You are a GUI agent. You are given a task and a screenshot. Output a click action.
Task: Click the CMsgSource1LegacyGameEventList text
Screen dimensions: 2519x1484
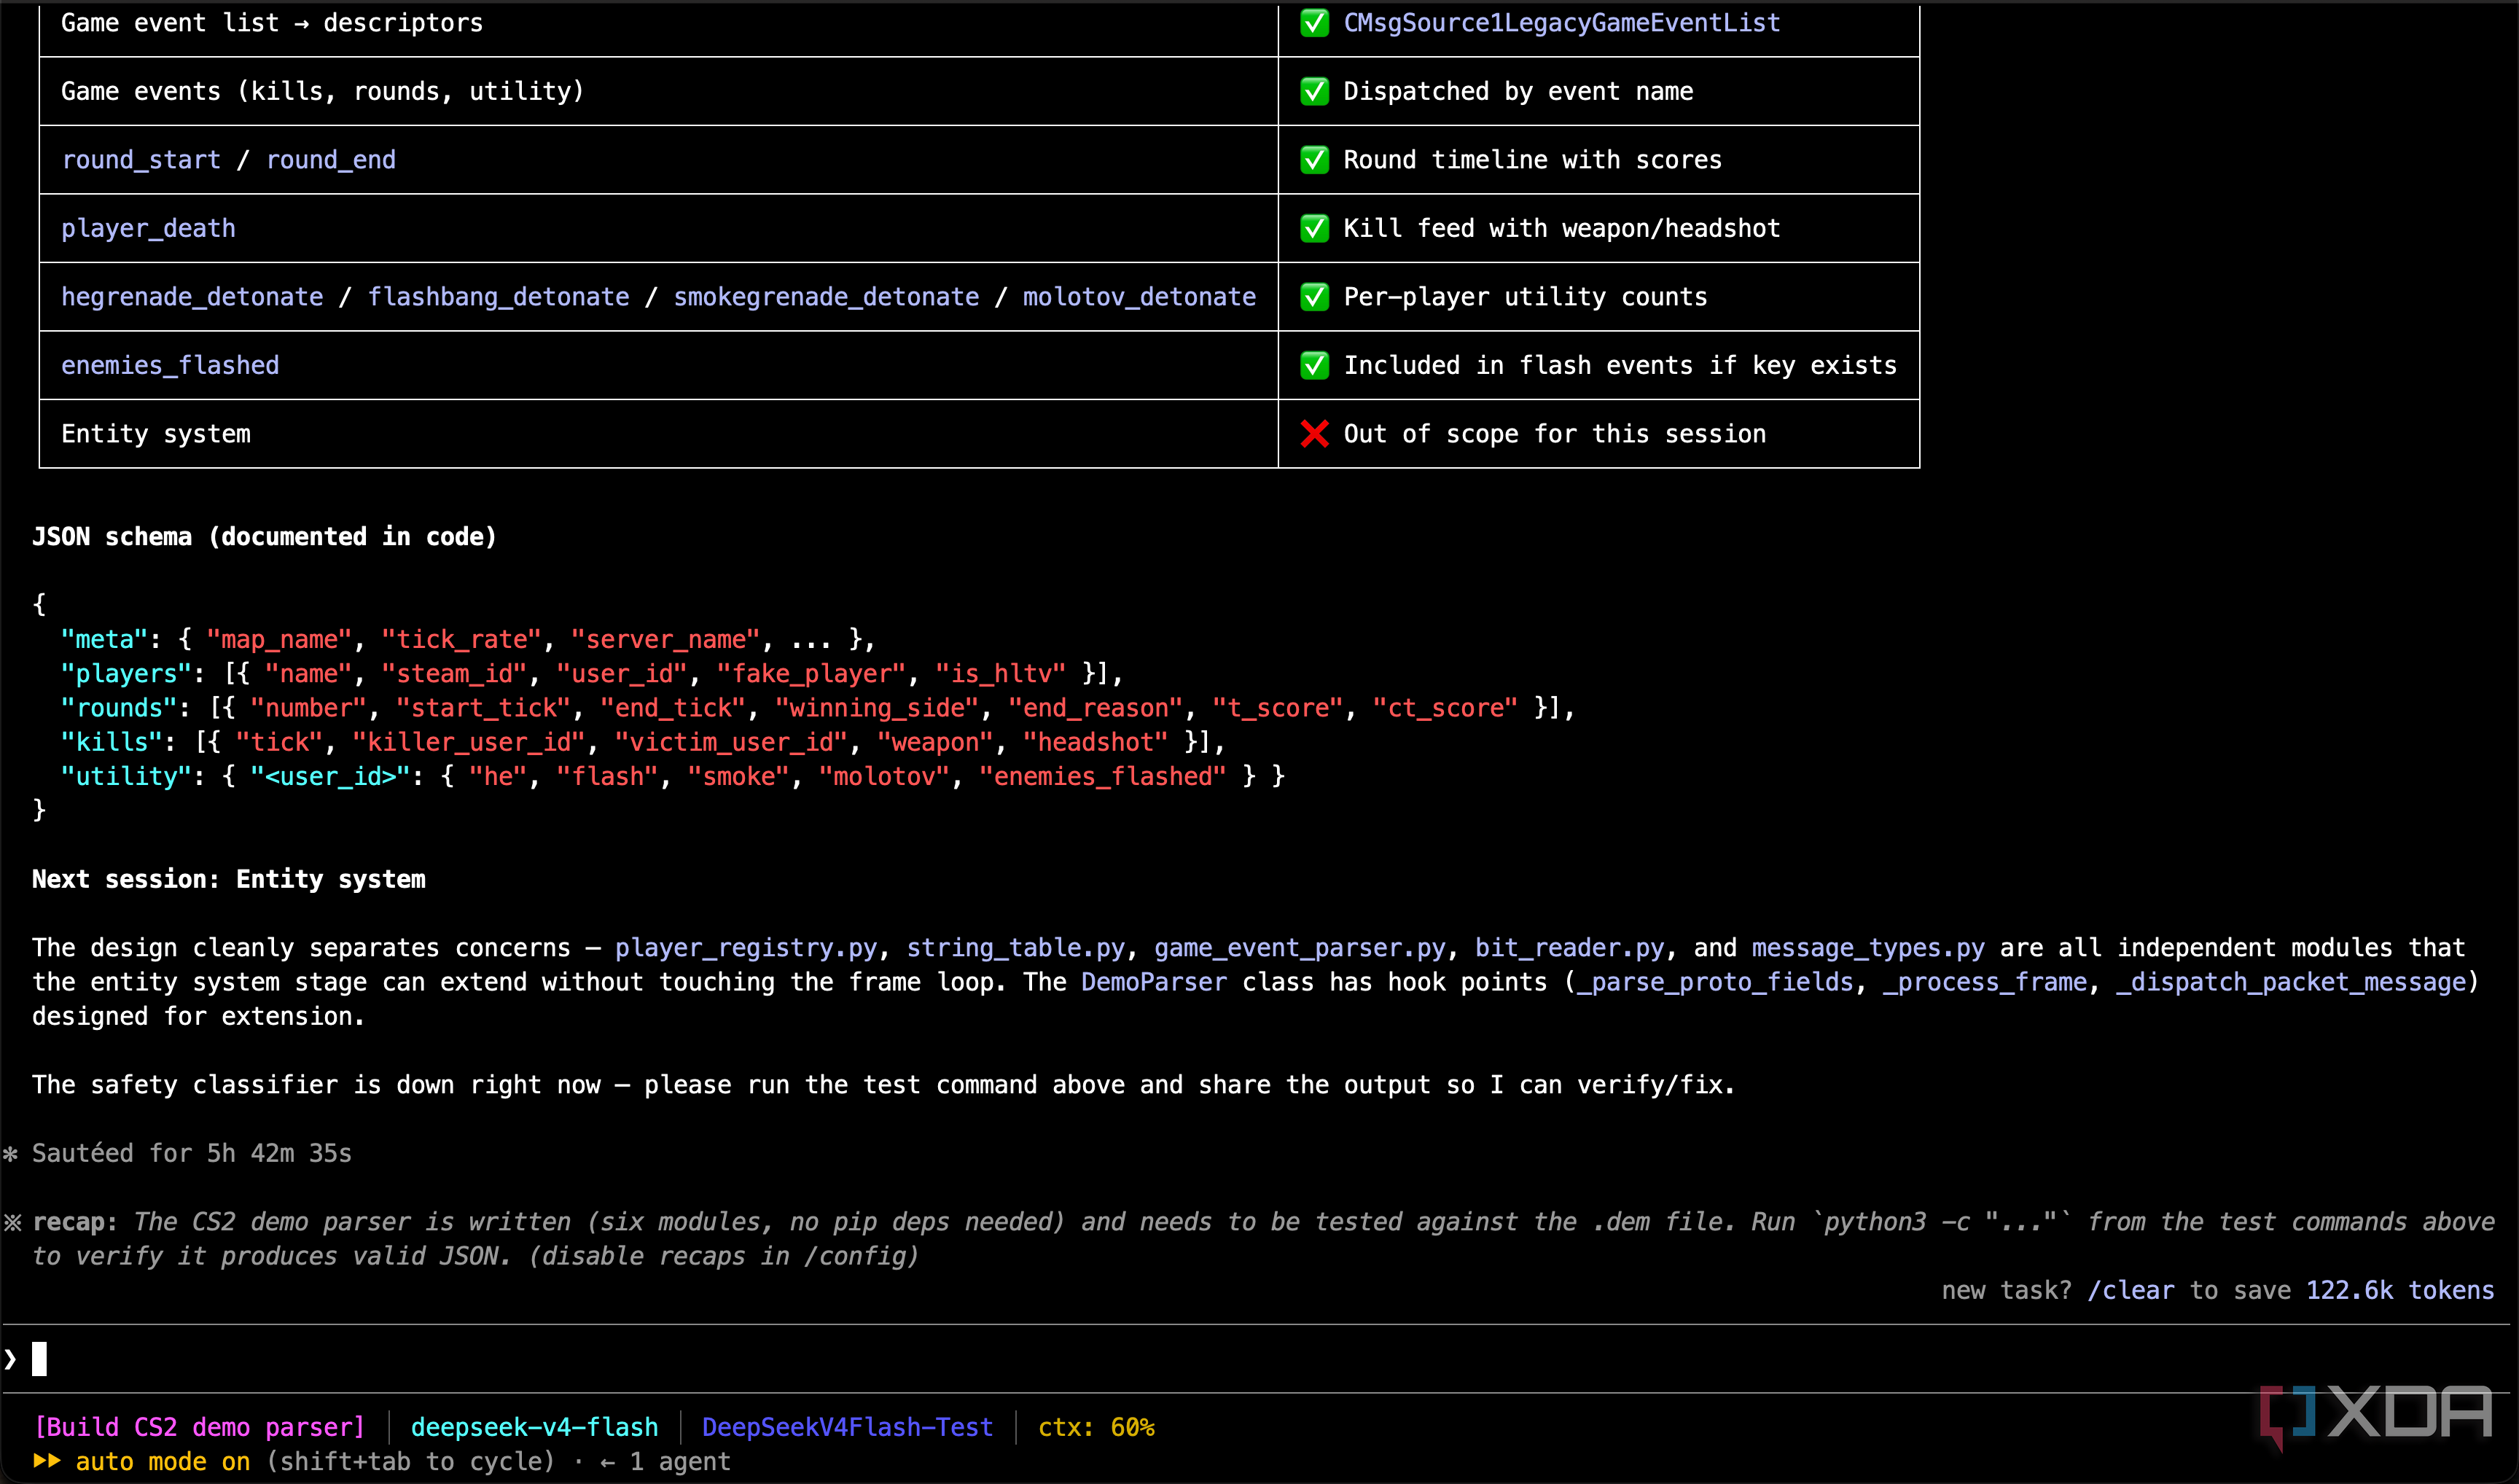tap(1562, 23)
